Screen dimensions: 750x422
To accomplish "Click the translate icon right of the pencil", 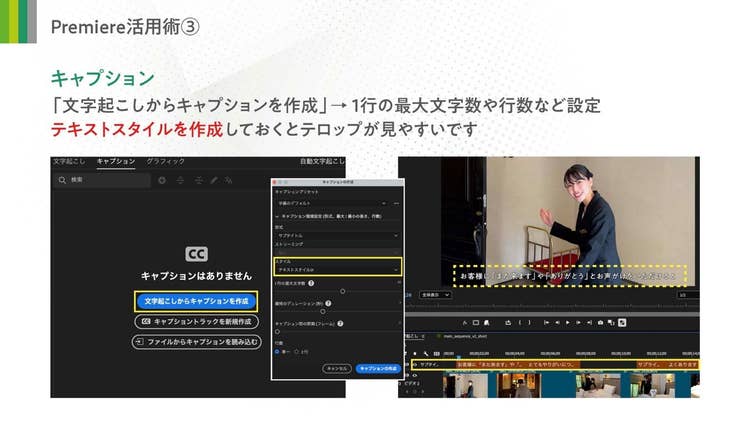I will 229,180.
